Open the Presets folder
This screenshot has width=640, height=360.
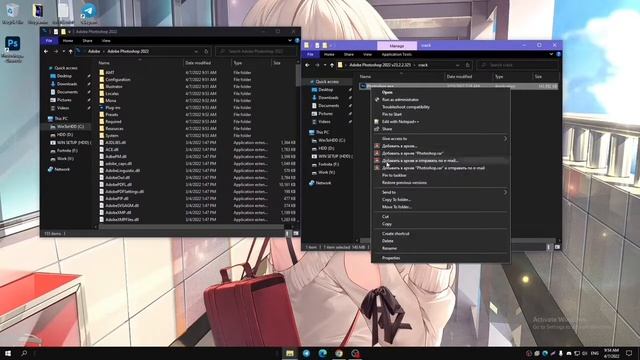111,114
